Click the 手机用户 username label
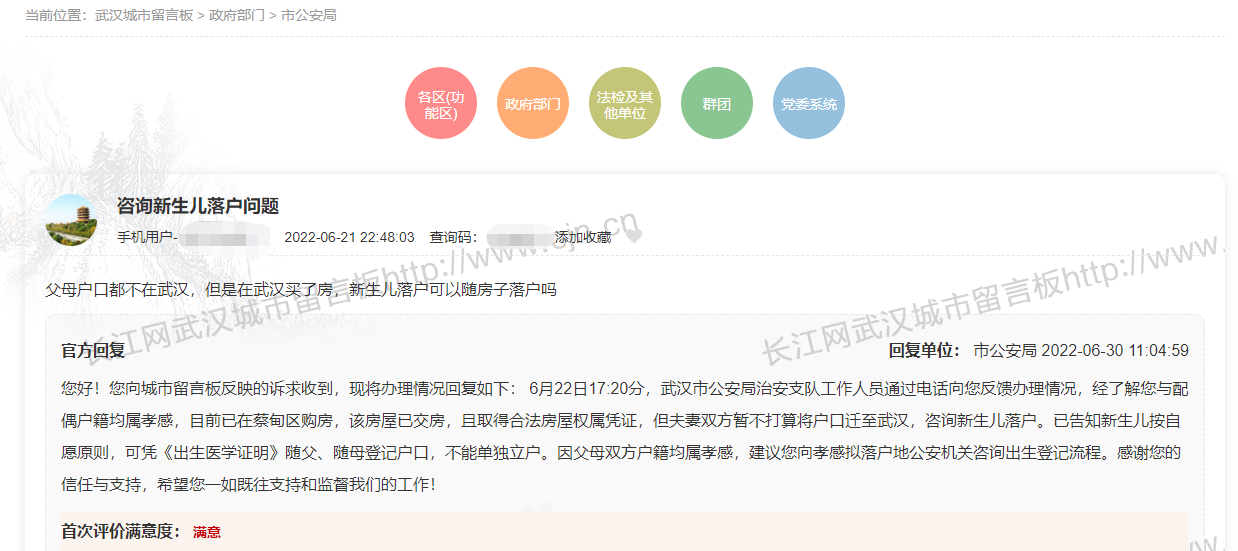 click(147, 237)
